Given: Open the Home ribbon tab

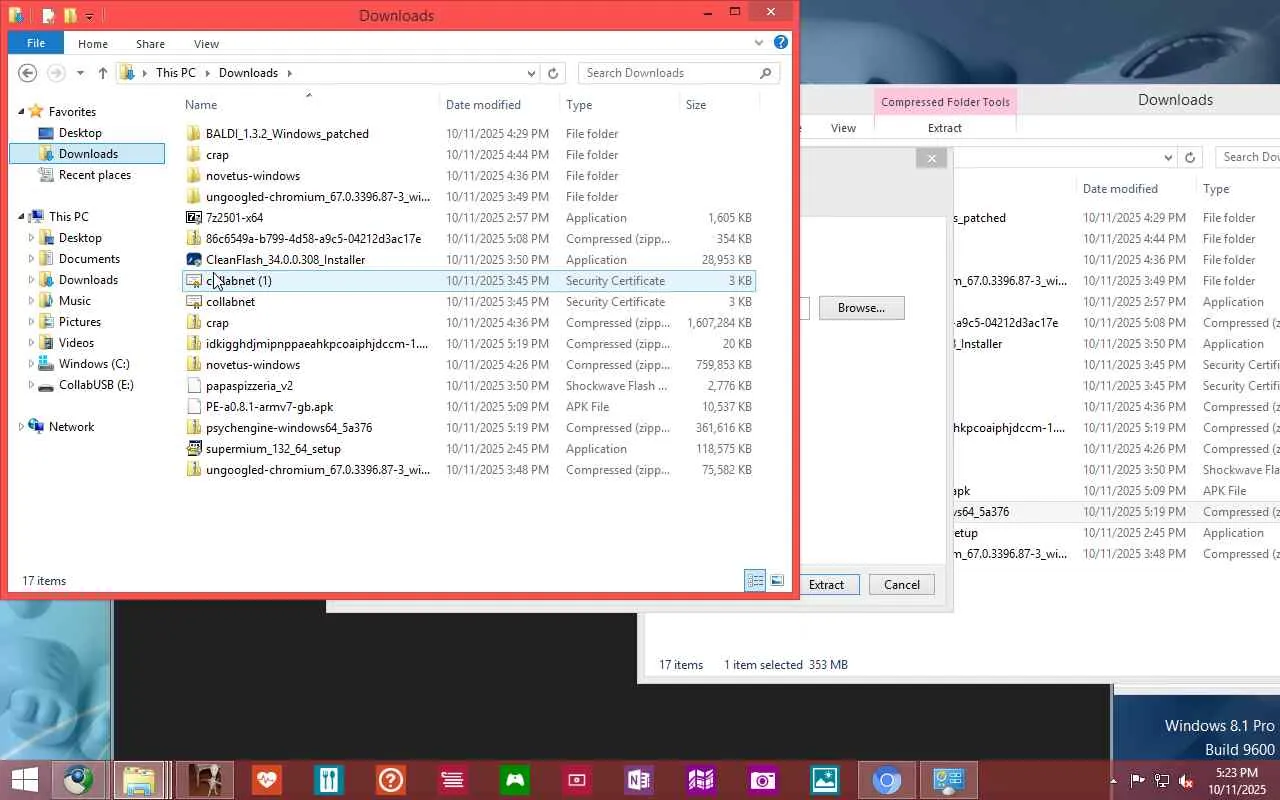Looking at the screenshot, I should (x=93, y=43).
